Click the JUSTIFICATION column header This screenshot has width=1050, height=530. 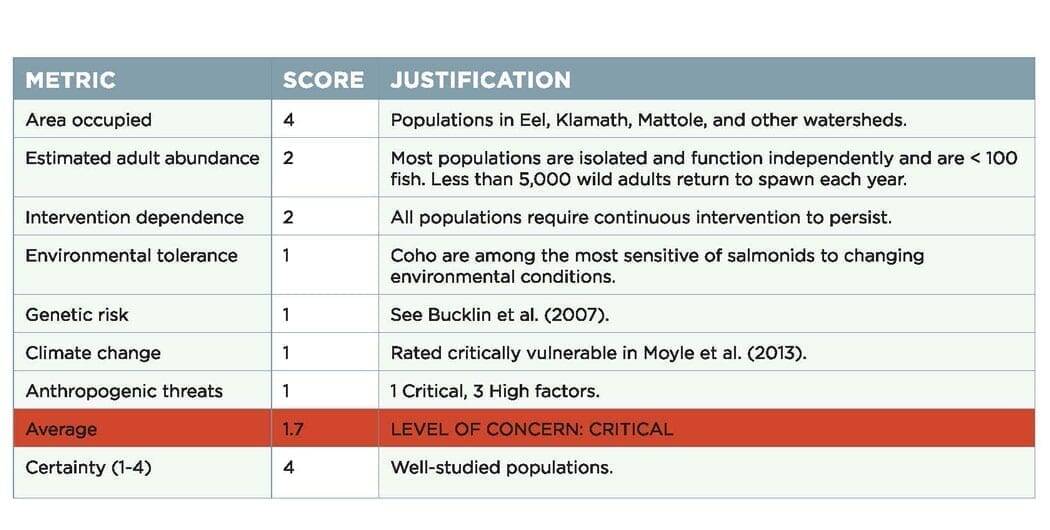coord(480,80)
